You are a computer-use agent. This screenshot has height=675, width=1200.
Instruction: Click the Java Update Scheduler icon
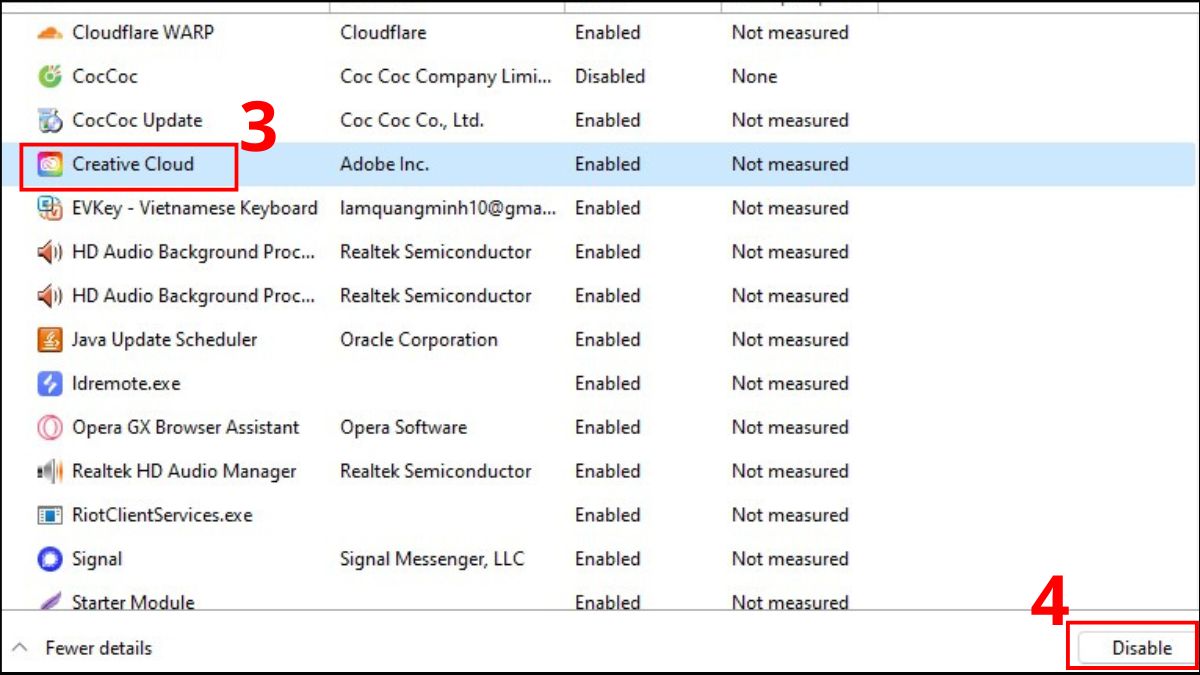[49, 340]
